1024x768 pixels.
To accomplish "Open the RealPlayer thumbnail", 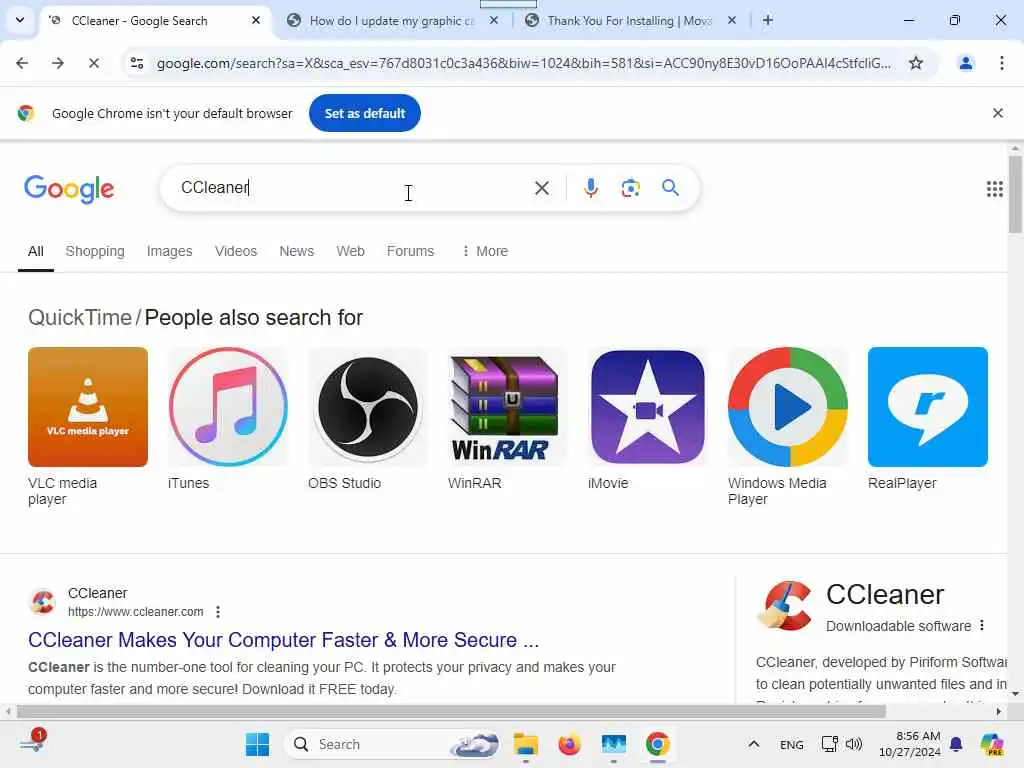I will (927, 406).
